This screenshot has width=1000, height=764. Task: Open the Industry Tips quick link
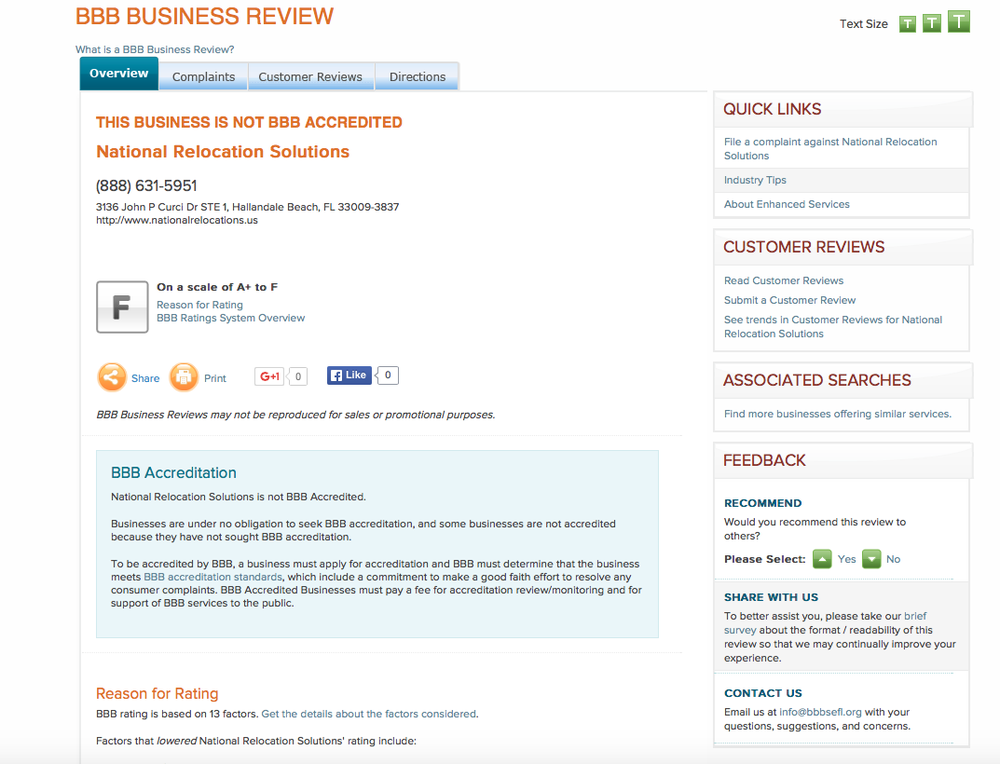click(755, 180)
